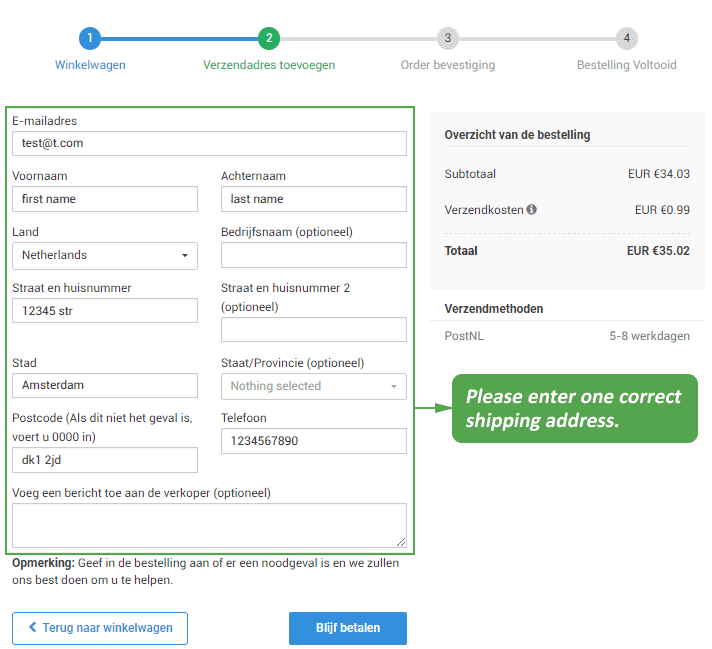Focus the Postcode input box
Viewport: 712px width, 649px height.
tap(105, 460)
